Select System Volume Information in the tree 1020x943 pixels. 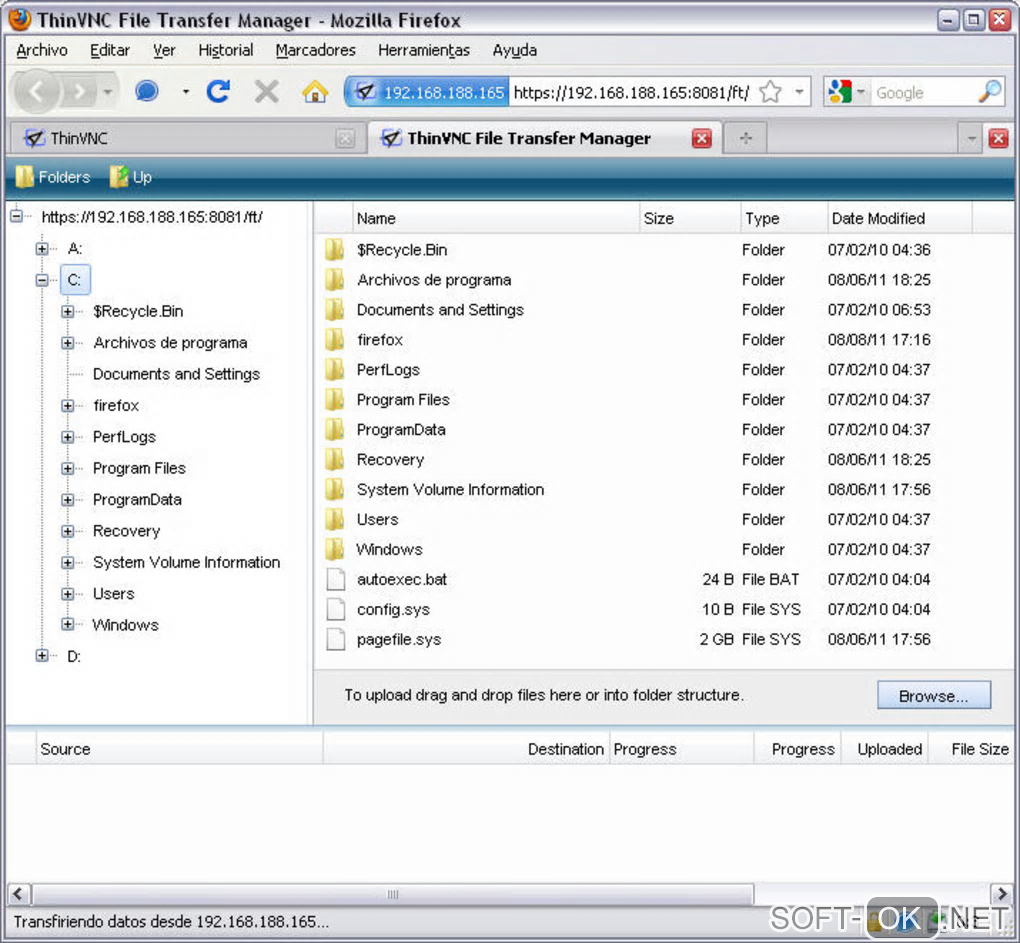click(x=187, y=562)
